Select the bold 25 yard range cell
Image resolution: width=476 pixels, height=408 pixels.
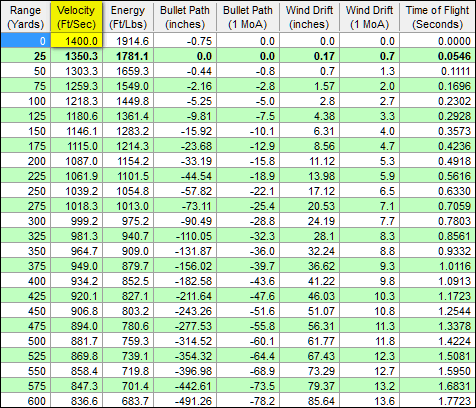[x=26, y=56]
